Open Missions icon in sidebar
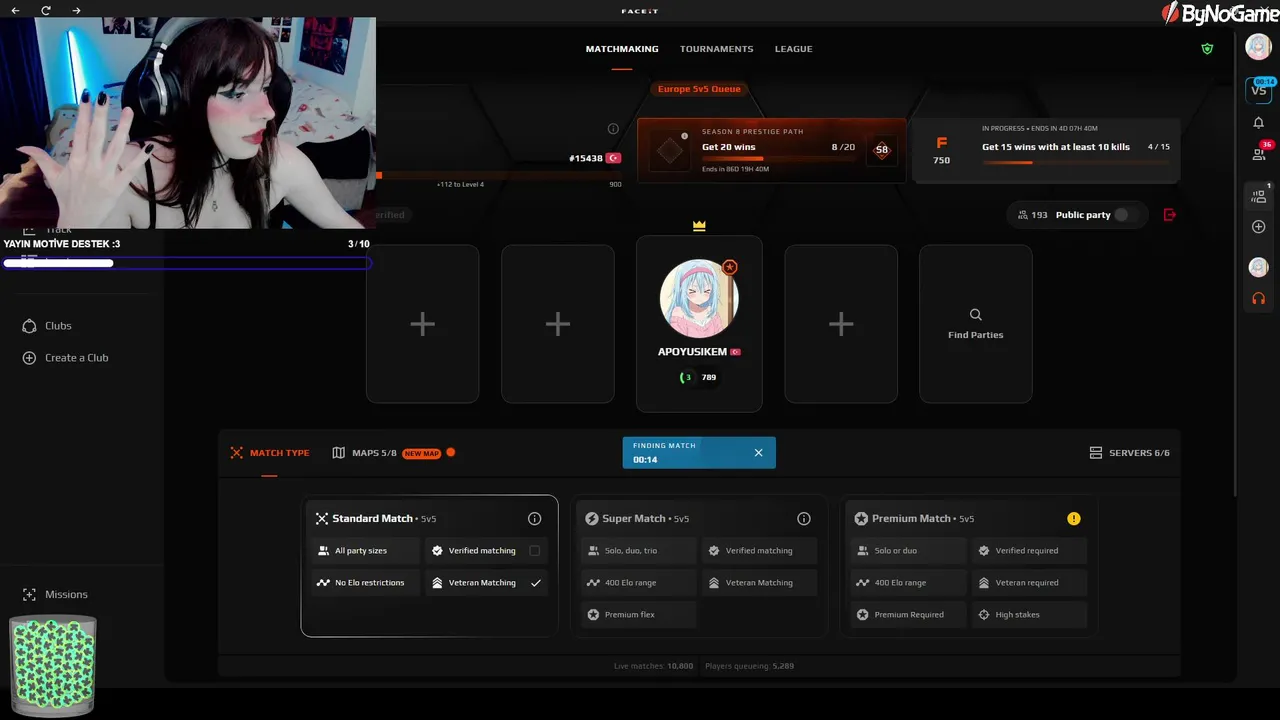Viewport: 1280px width, 720px height. click(29, 594)
